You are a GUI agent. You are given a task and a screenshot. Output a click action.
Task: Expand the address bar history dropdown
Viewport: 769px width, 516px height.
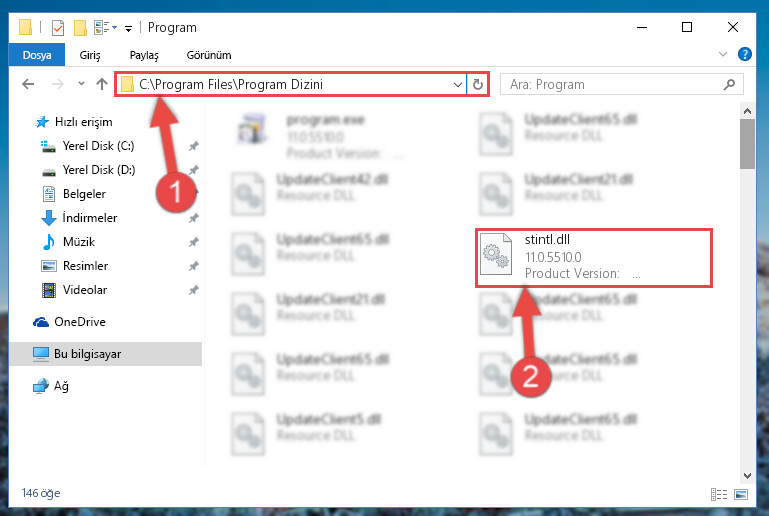coord(458,84)
